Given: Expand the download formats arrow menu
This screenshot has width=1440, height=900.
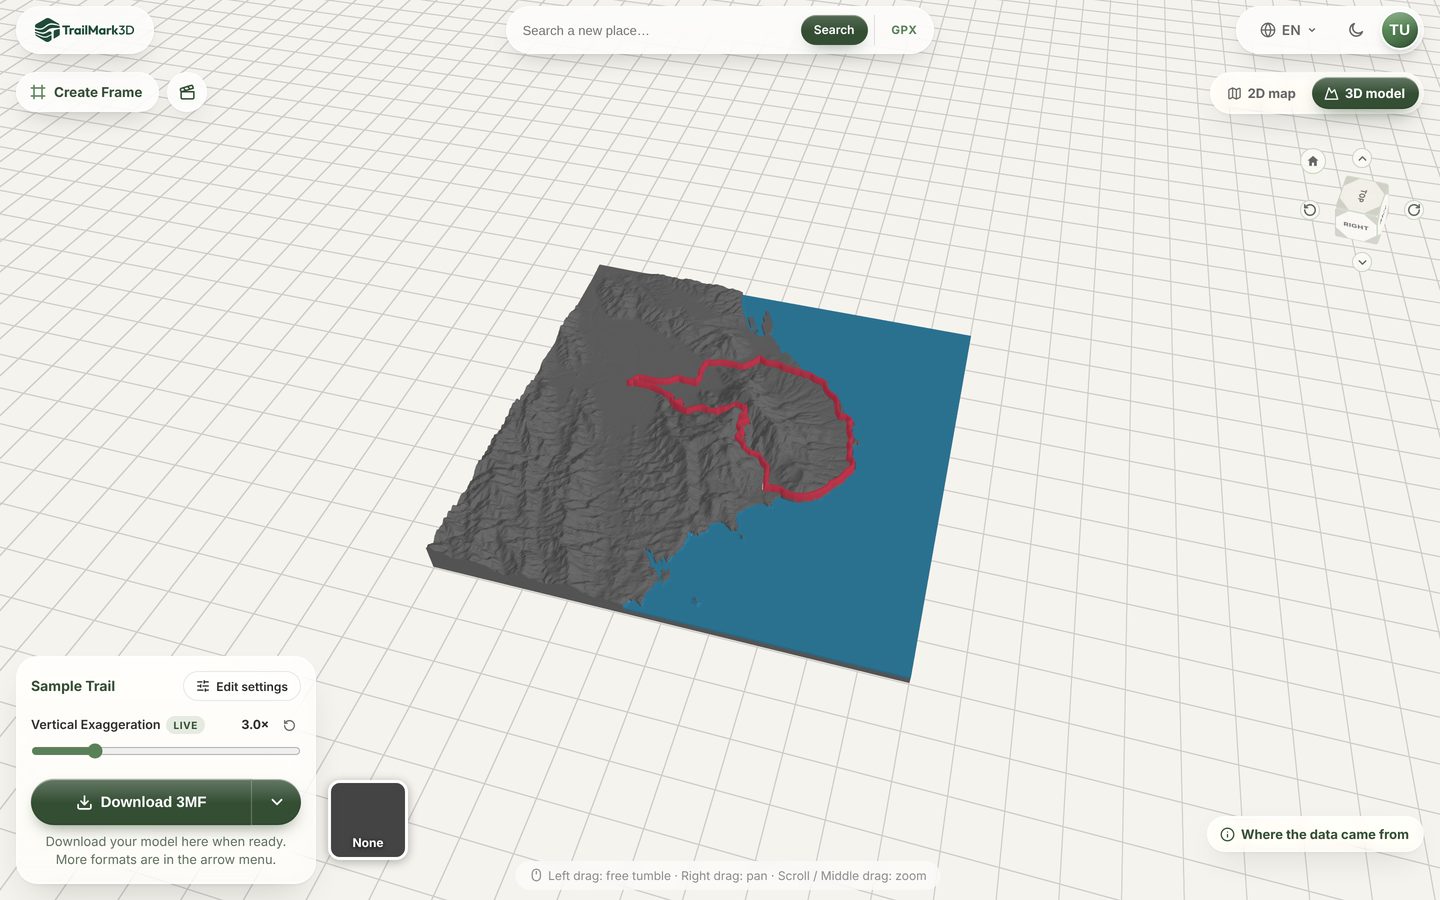Looking at the screenshot, I should pos(277,802).
